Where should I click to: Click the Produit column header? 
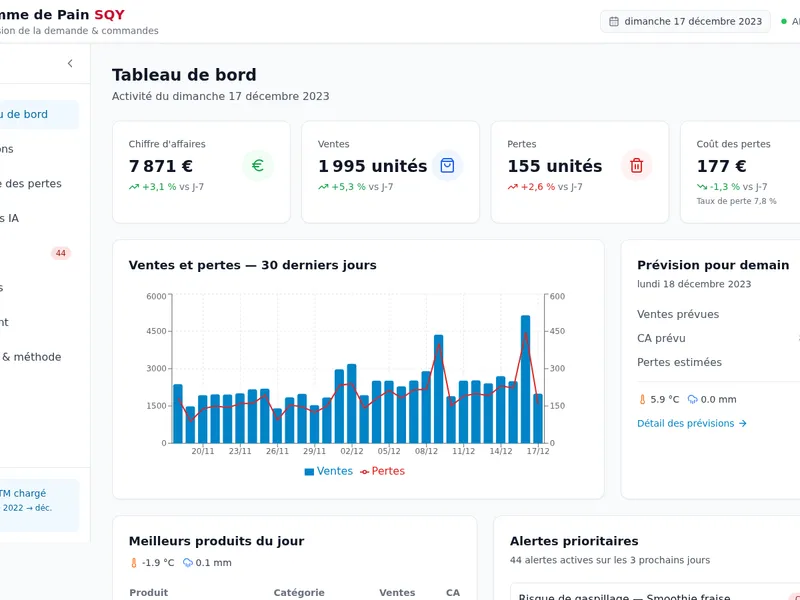click(x=148, y=593)
